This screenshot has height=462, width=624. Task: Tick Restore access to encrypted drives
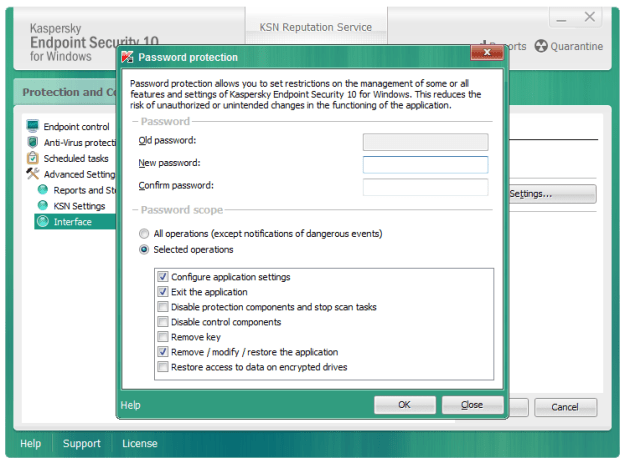[163, 367]
